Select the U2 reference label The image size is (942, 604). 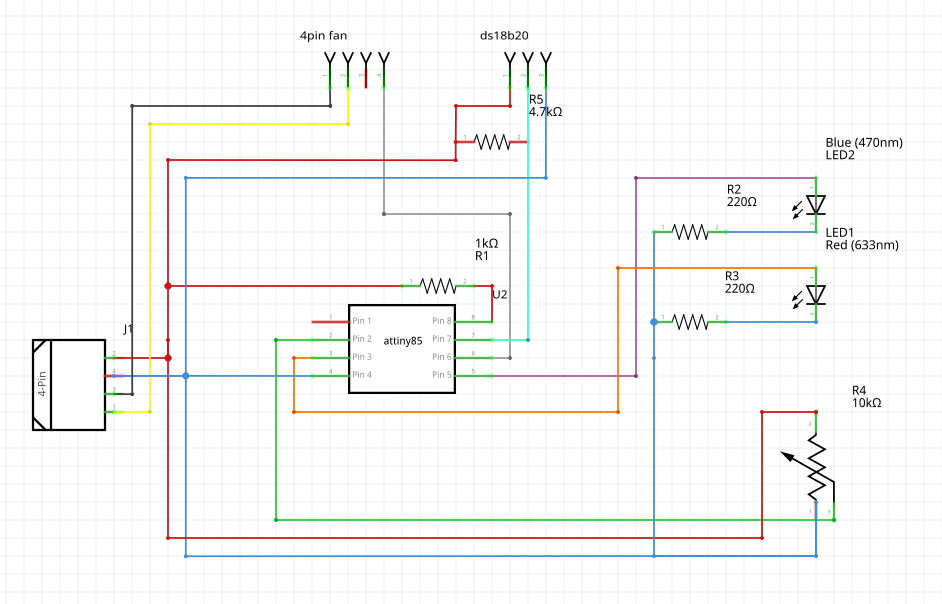[x=500, y=295]
